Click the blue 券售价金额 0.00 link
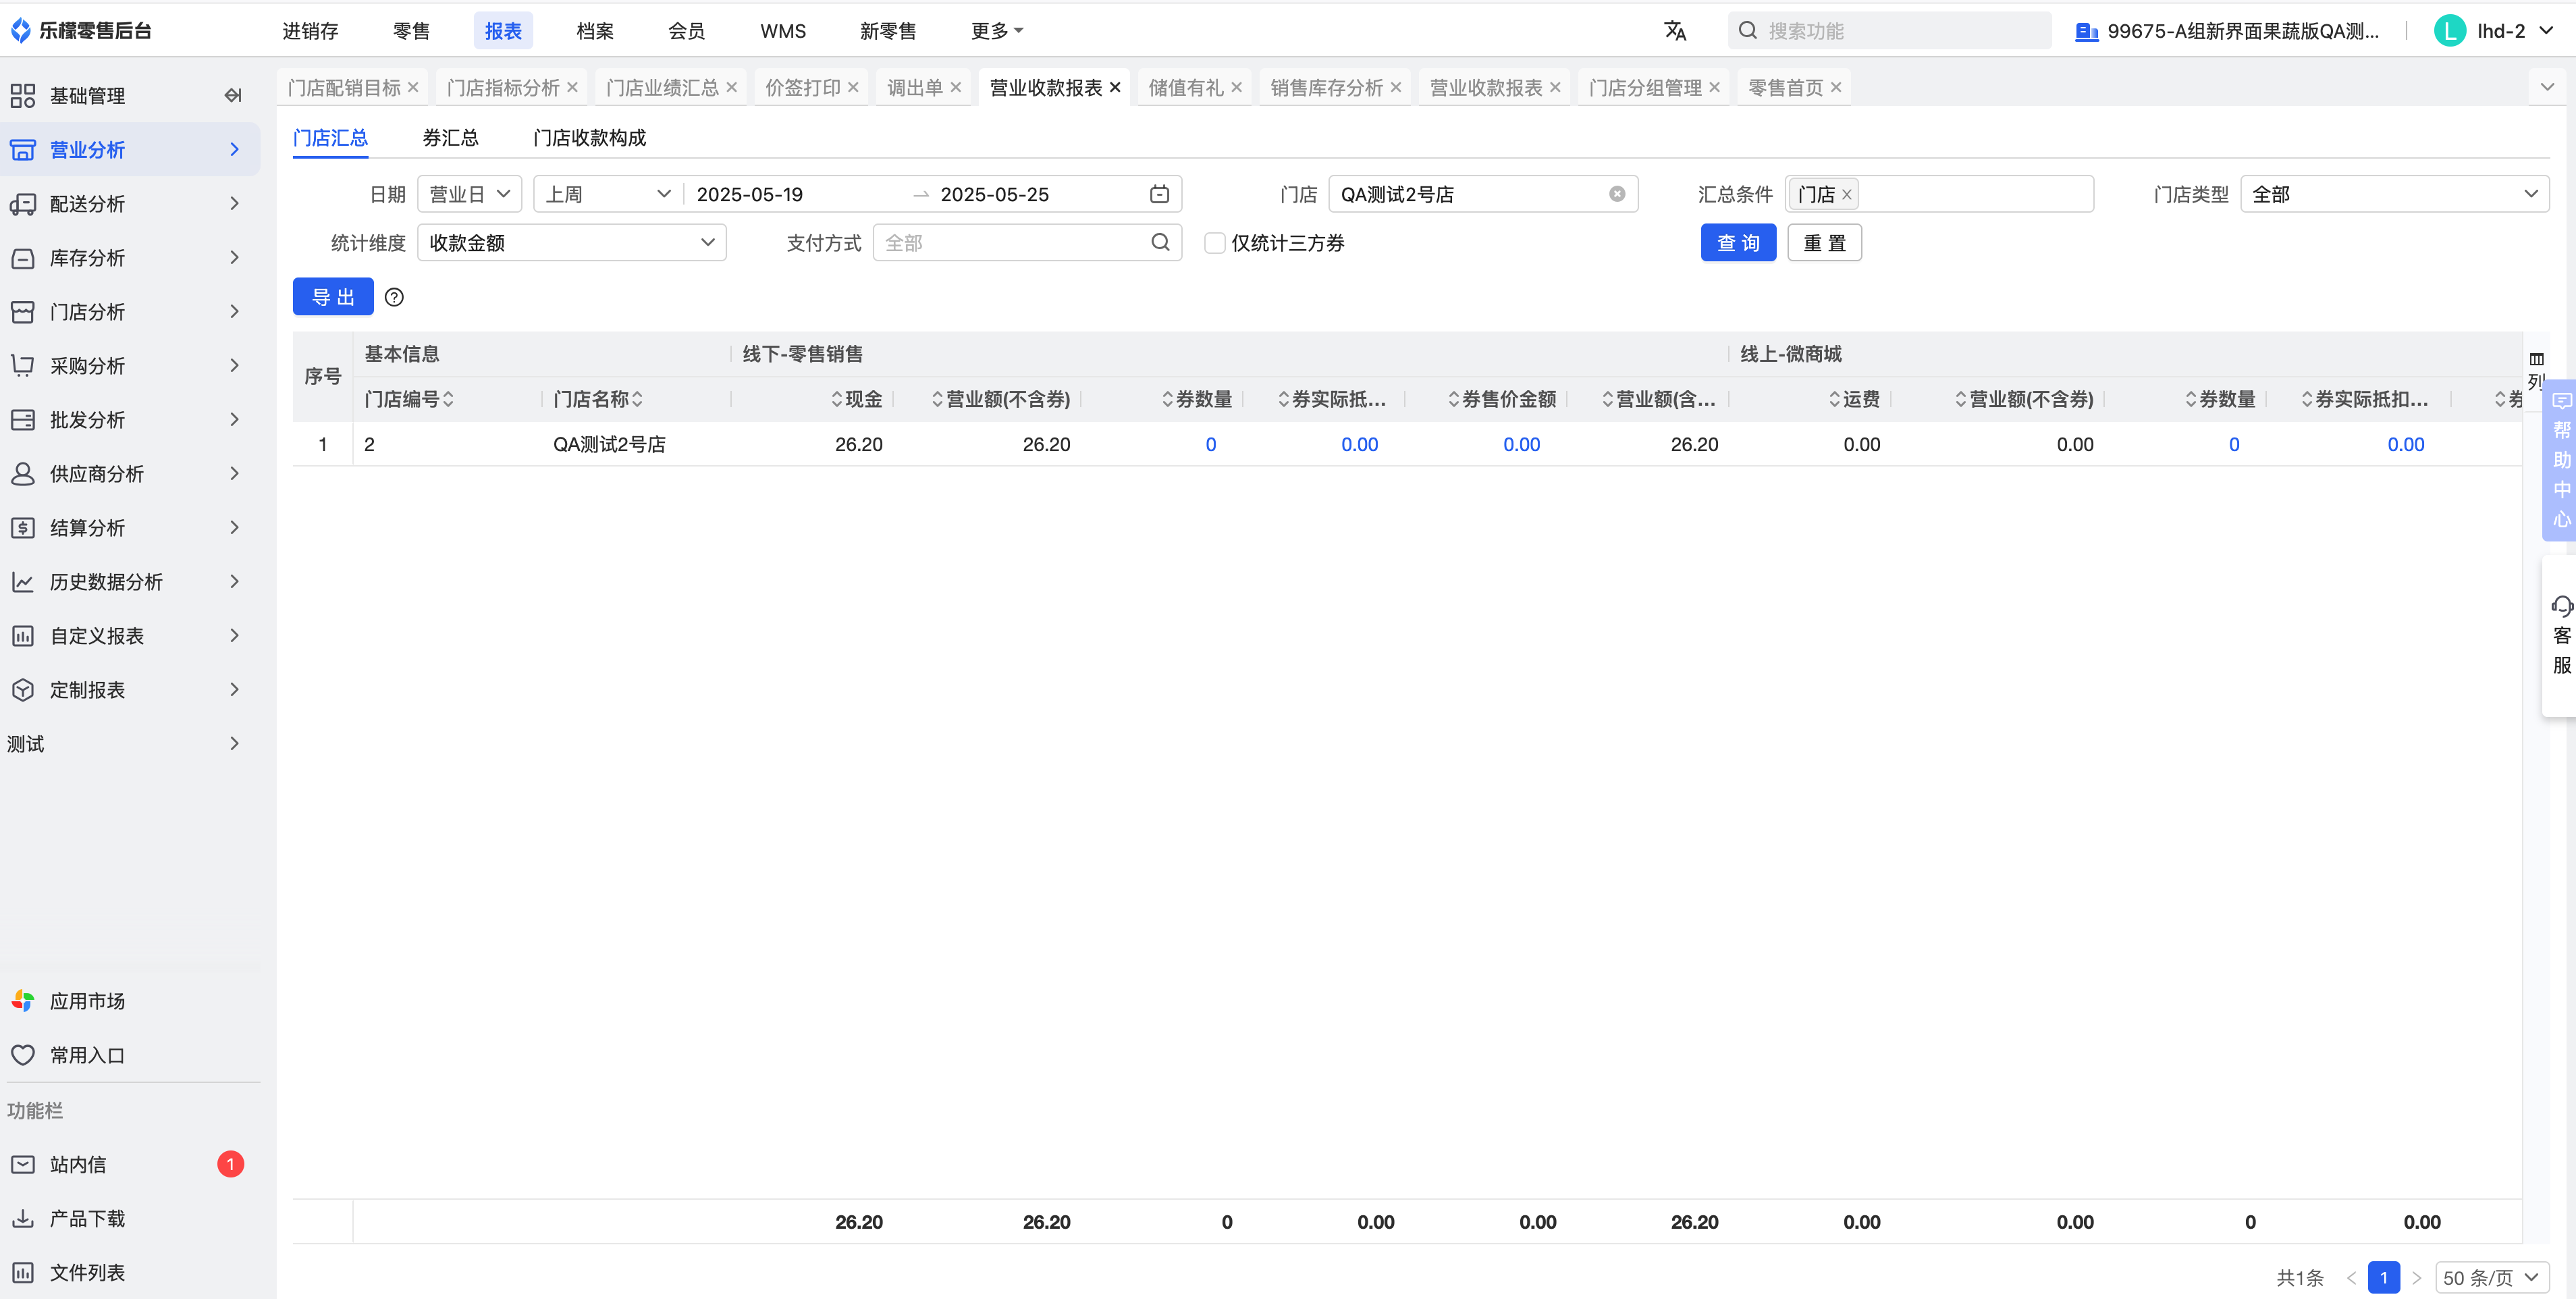Viewport: 2576px width, 1299px height. [1521, 444]
